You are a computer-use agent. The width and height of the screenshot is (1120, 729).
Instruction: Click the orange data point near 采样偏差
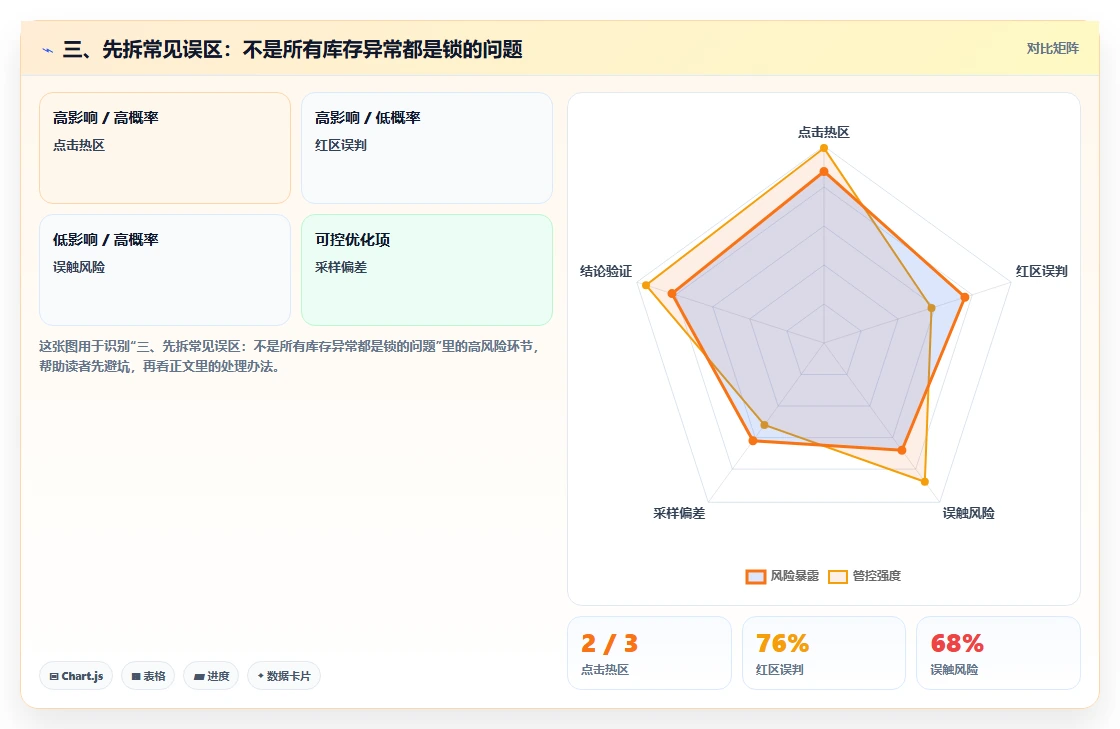tap(753, 441)
